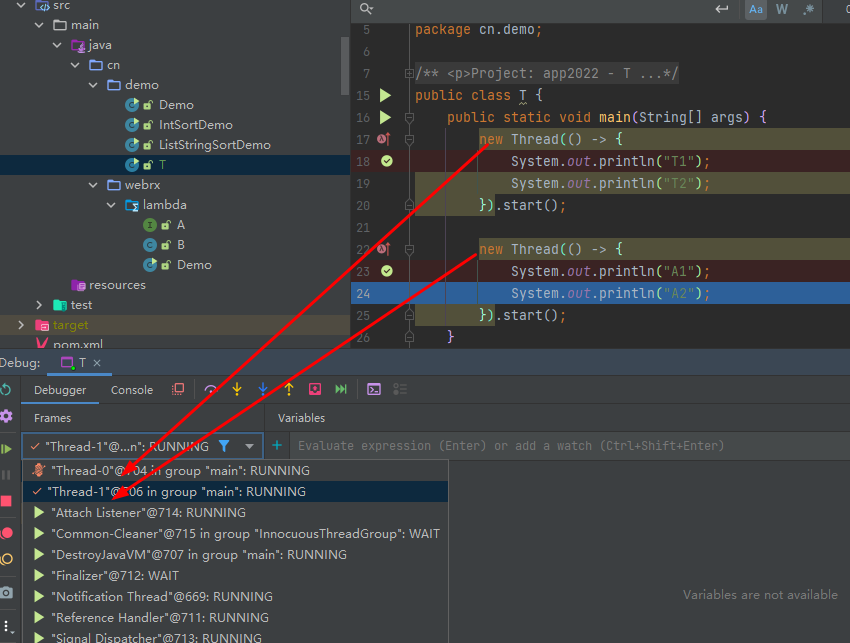Toggle the breakpoint on line 18
The width and height of the screenshot is (850, 643).
pyautogui.click(x=387, y=161)
